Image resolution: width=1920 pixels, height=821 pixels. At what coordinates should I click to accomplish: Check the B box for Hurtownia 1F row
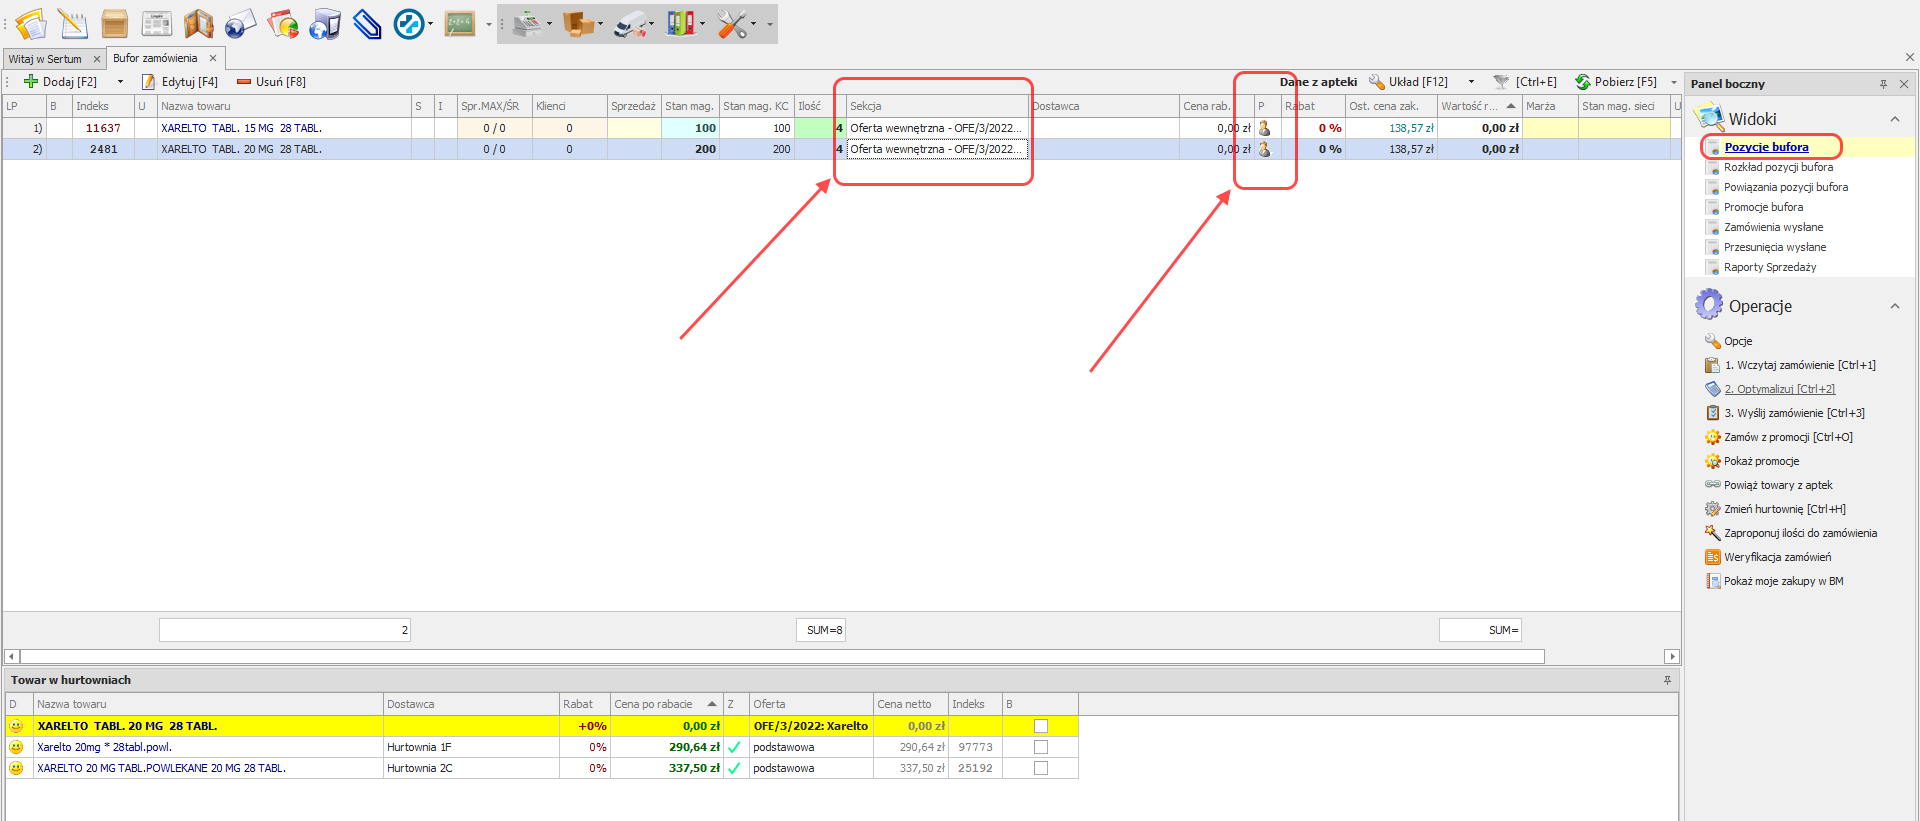tap(1041, 747)
